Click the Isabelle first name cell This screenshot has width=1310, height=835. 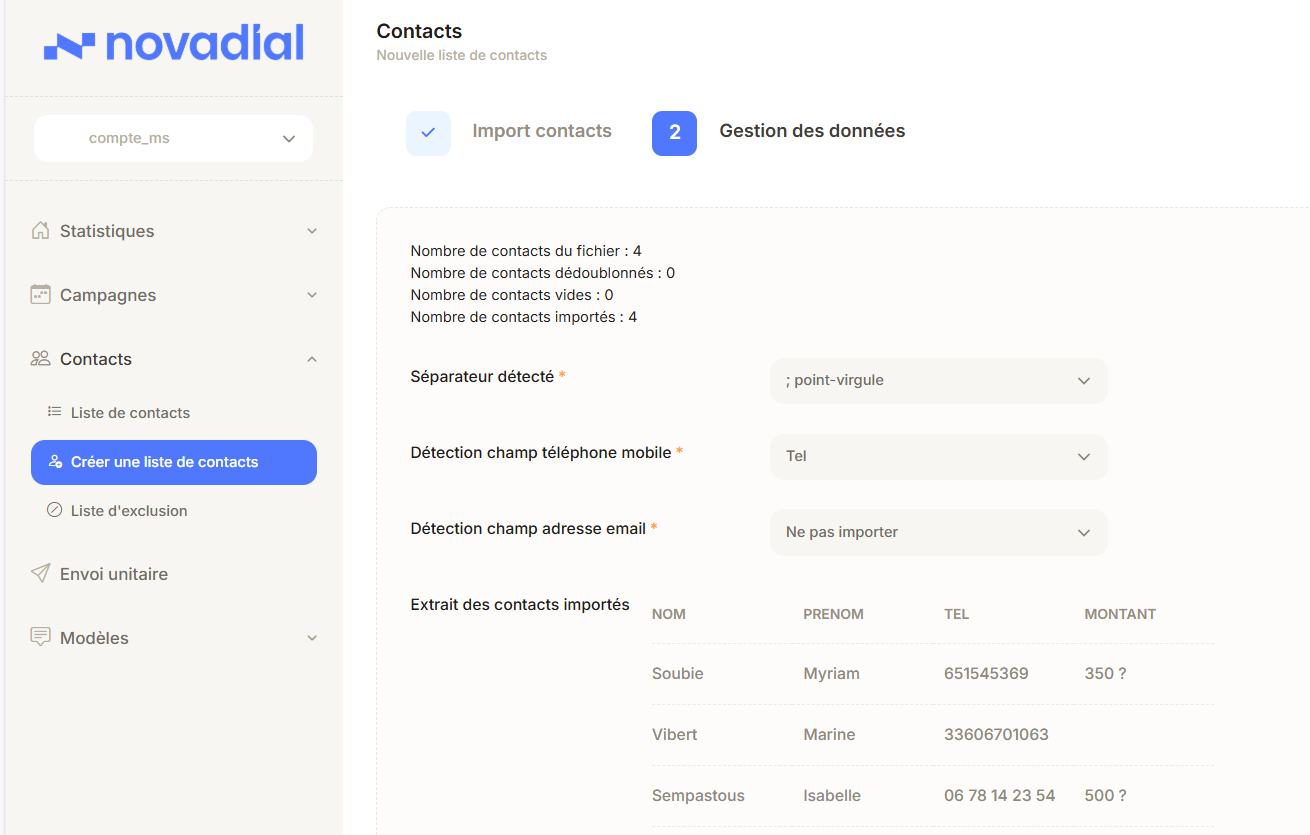pos(832,796)
